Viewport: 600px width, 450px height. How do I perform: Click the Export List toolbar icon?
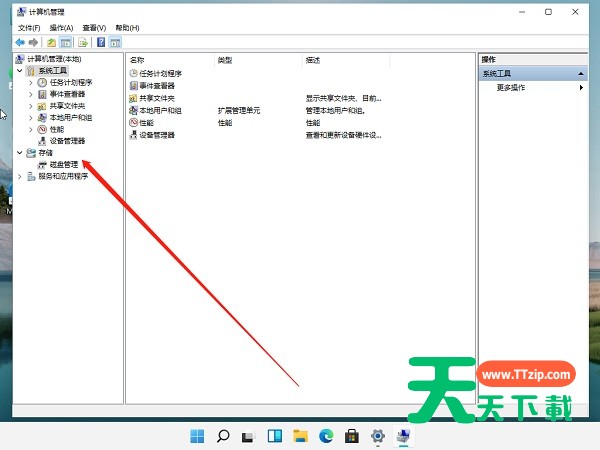click(x=84, y=43)
